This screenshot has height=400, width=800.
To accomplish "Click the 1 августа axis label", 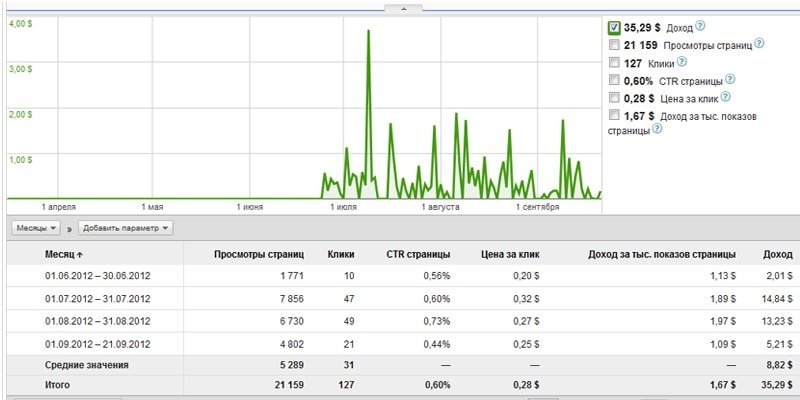I will tap(440, 207).
